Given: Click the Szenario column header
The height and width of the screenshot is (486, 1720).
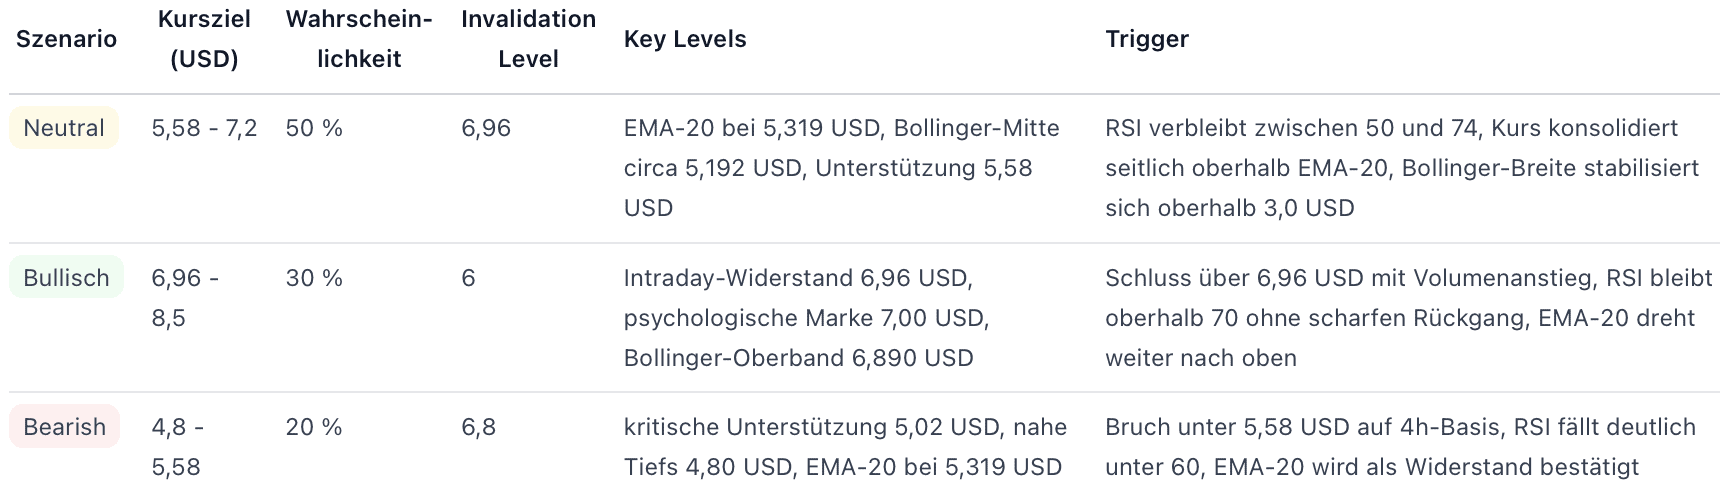Looking at the screenshot, I should point(66,39).
